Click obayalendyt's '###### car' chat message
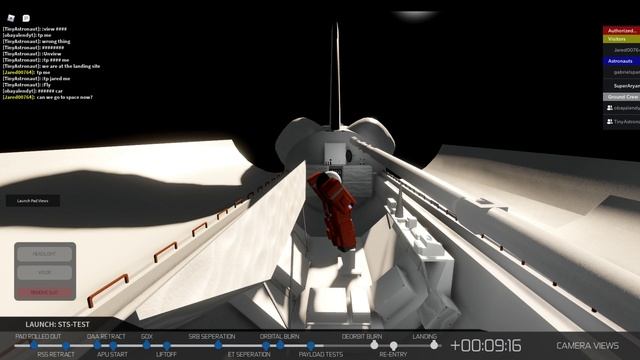This screenshot has height=360, width=640. 50,91
